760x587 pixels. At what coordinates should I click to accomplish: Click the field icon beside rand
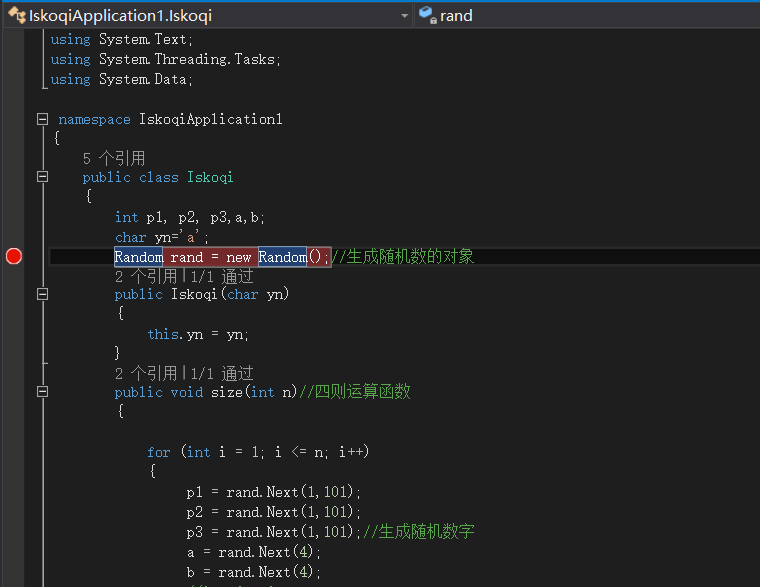click(x=428, y=15)
